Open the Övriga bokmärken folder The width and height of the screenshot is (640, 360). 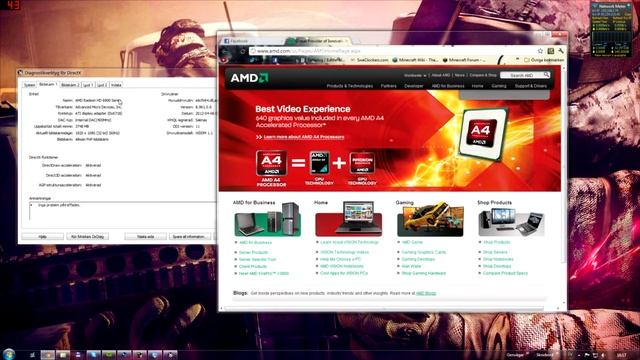coord(544,60)
